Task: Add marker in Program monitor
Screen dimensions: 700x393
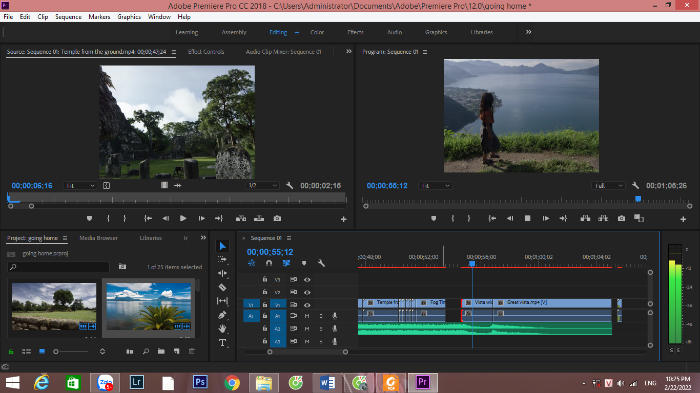Action: pos(433,218)
